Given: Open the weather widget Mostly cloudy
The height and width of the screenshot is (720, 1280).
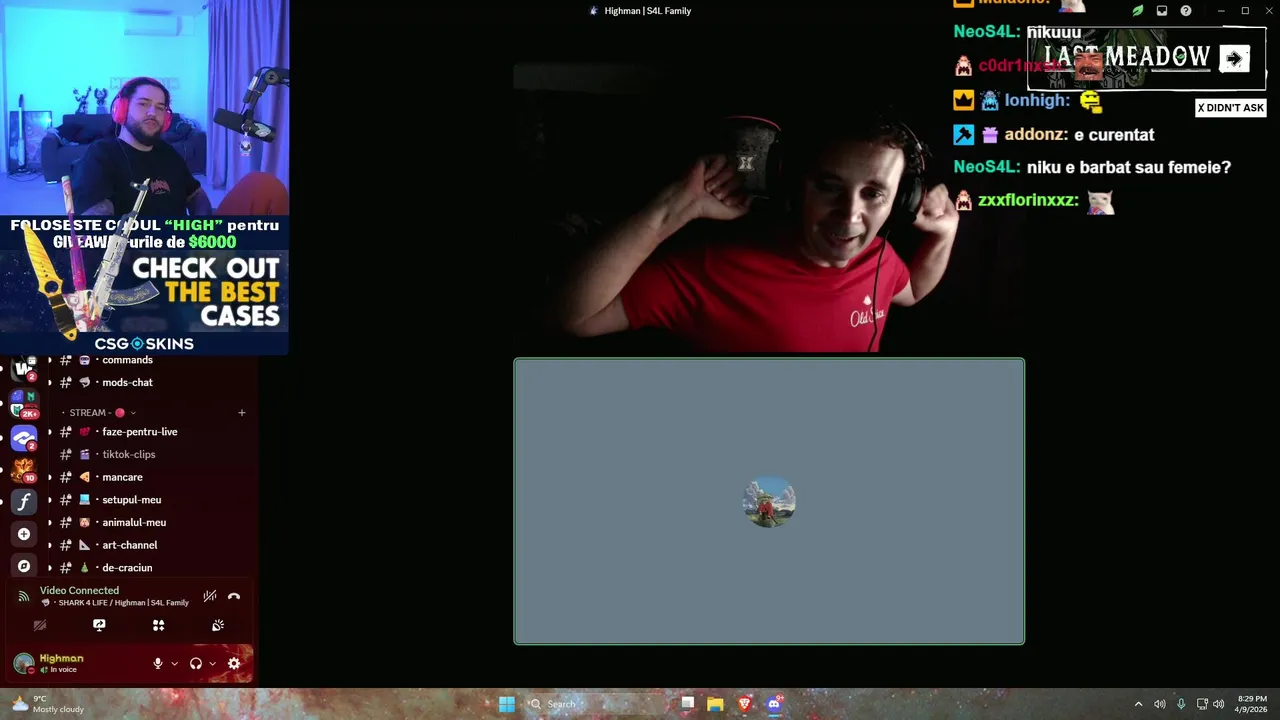Looking at the screenshot, I should 47,704.
